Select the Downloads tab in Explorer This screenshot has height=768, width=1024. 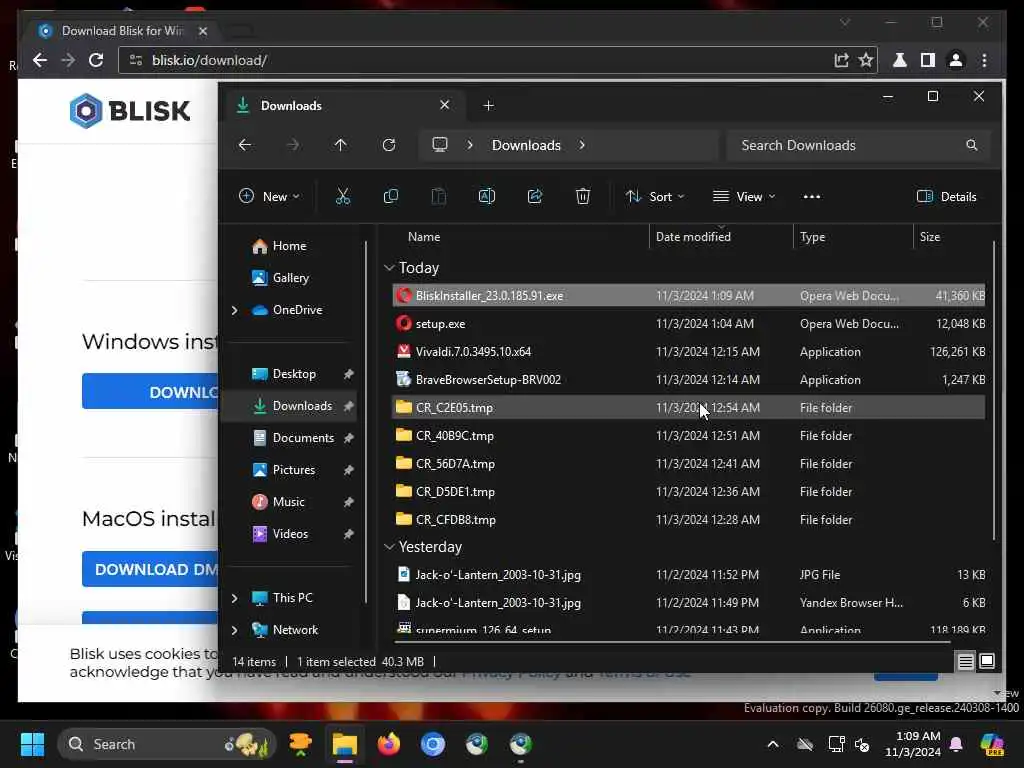pyautogui.click(x=345, y=106)
